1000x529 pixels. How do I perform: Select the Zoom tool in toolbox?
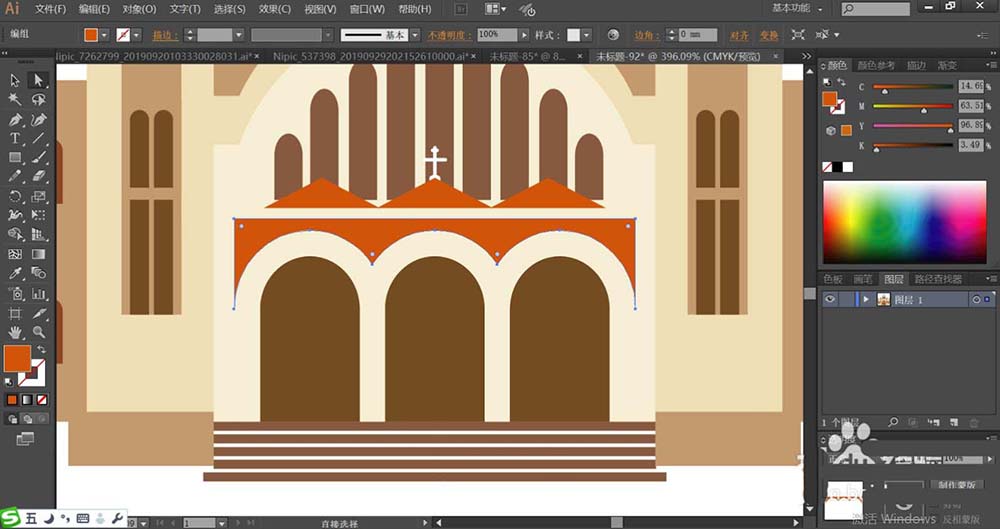point(38,332)
